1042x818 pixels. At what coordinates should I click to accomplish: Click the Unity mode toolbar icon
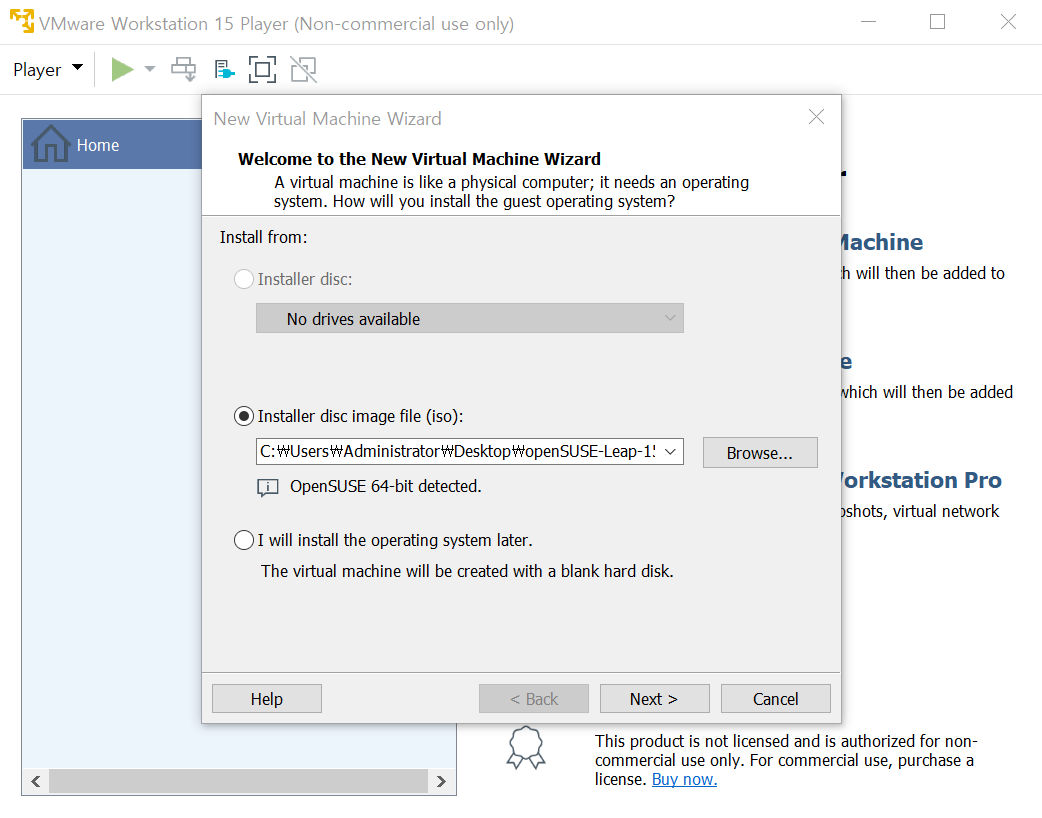click(x=304, y=69)
